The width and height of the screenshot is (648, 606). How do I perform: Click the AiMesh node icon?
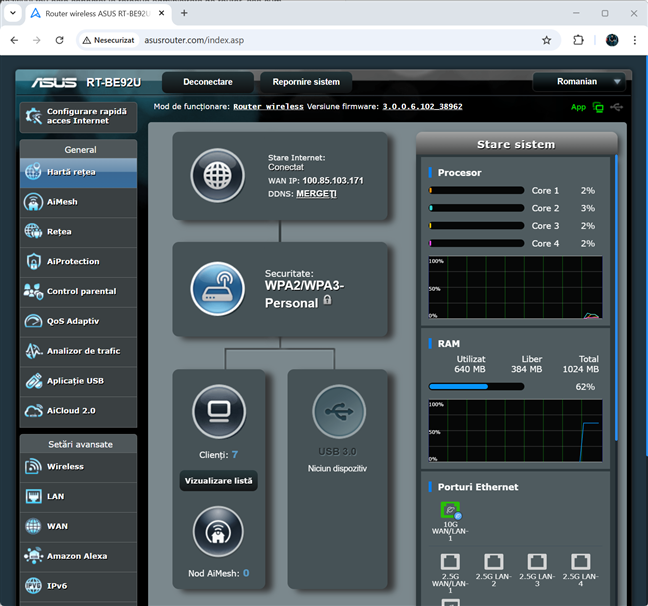218,532
